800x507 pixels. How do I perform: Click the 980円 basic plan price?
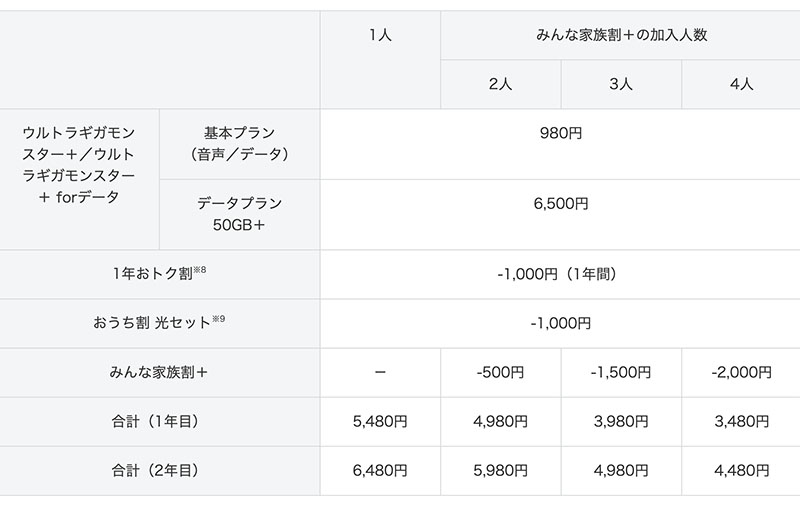(561, 133)
